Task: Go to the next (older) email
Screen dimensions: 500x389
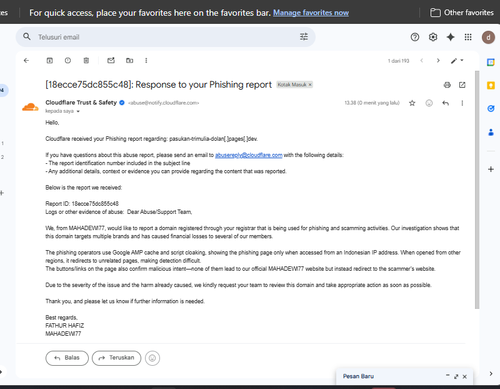Action: click(438, 60)
